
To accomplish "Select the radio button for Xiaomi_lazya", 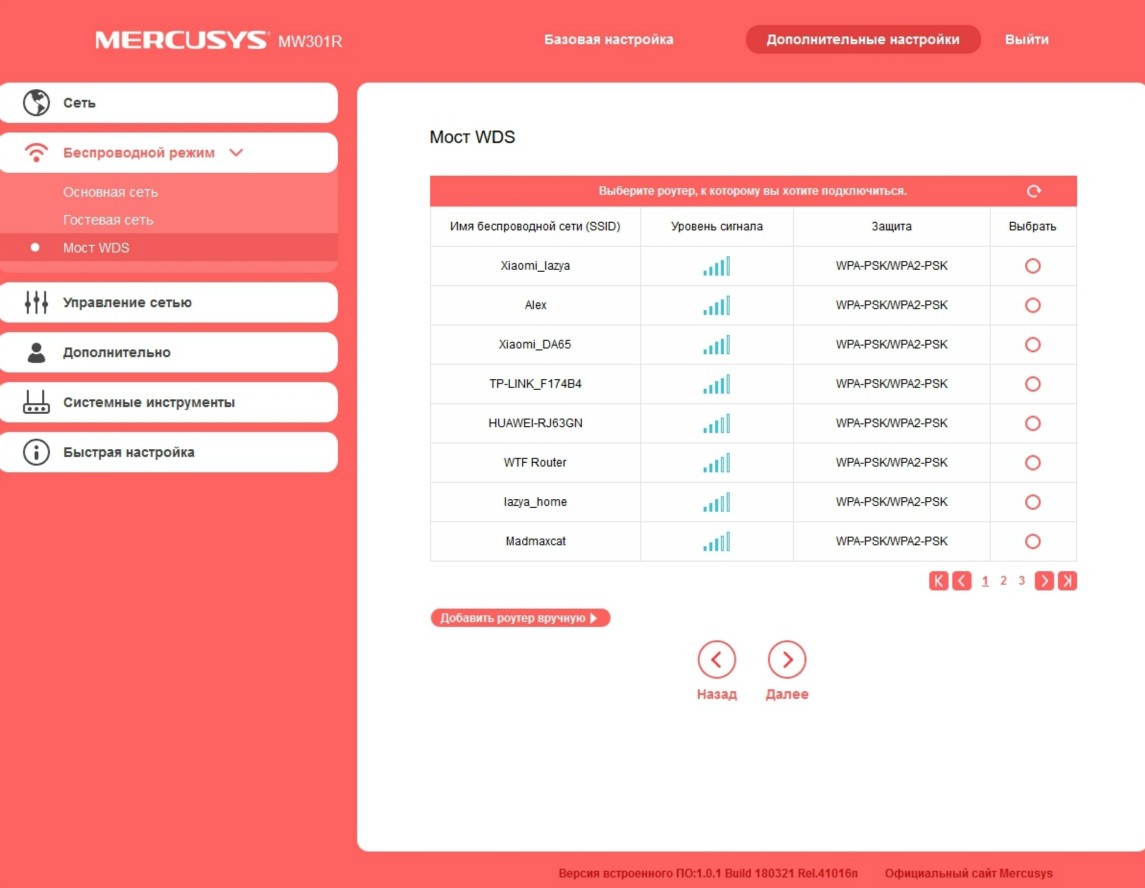I will (1033, 266).
